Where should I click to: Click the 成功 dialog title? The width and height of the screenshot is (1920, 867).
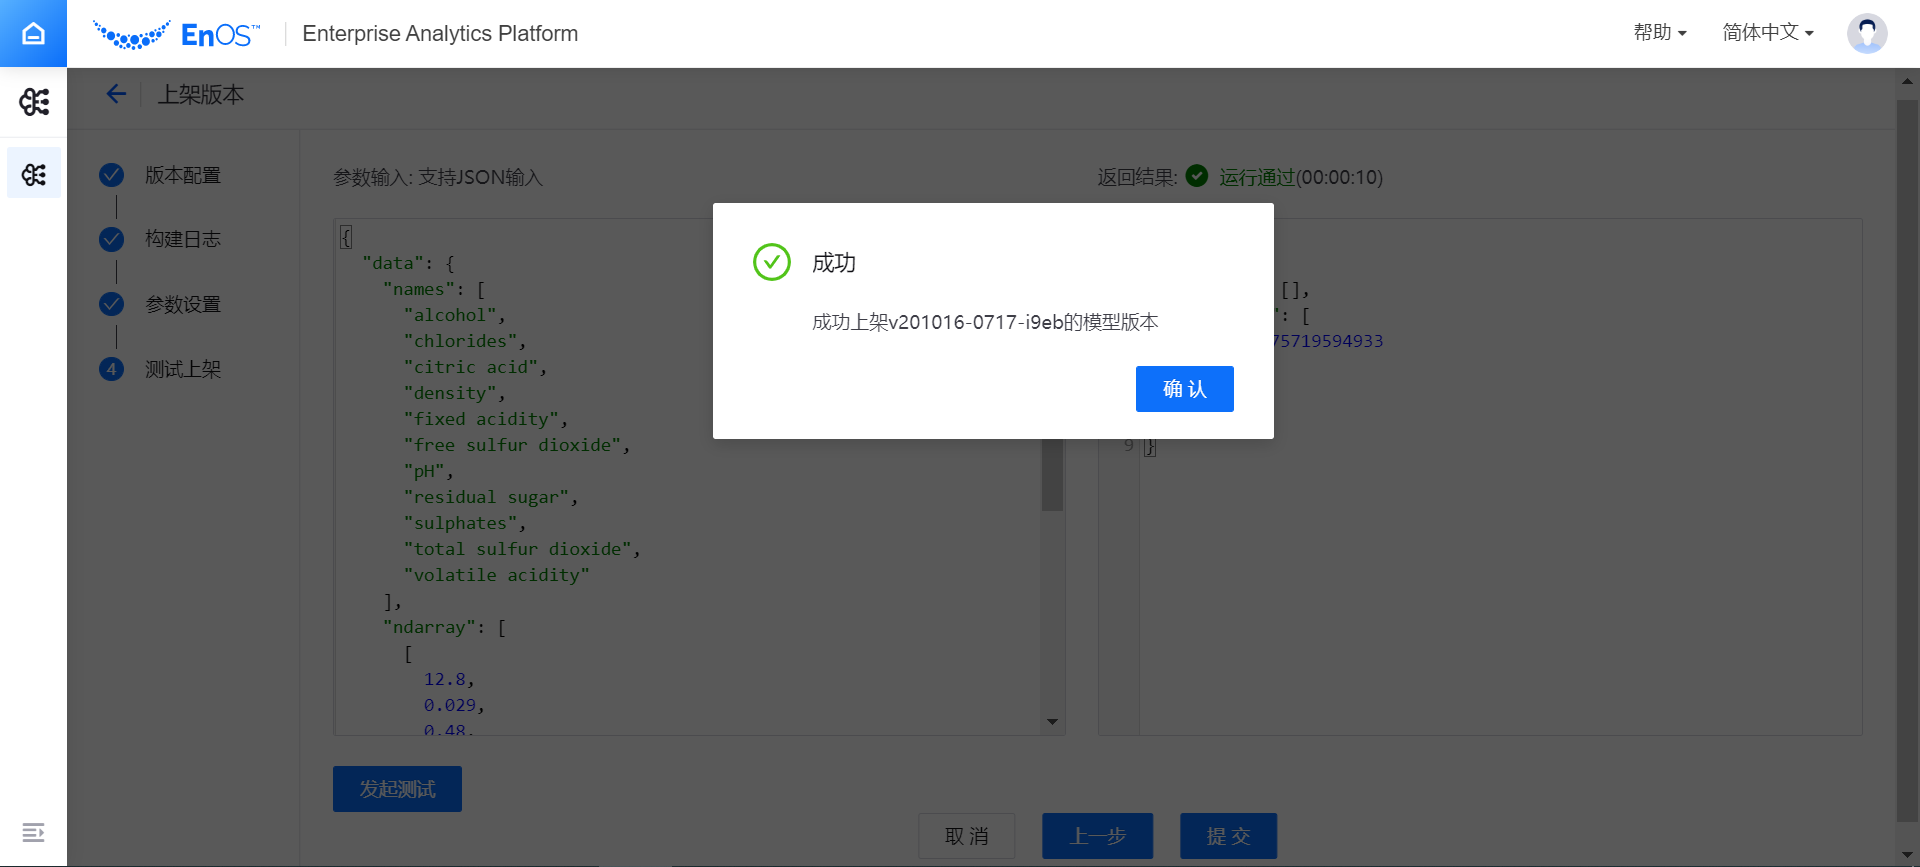tap(834, 263)
